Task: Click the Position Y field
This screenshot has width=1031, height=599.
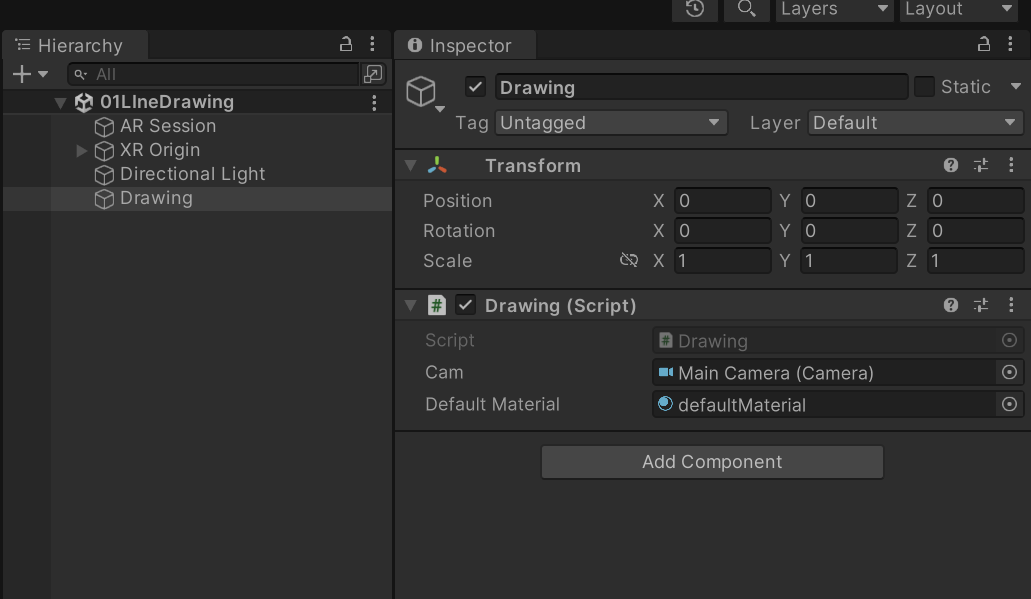Action: [x=849, y=201]
